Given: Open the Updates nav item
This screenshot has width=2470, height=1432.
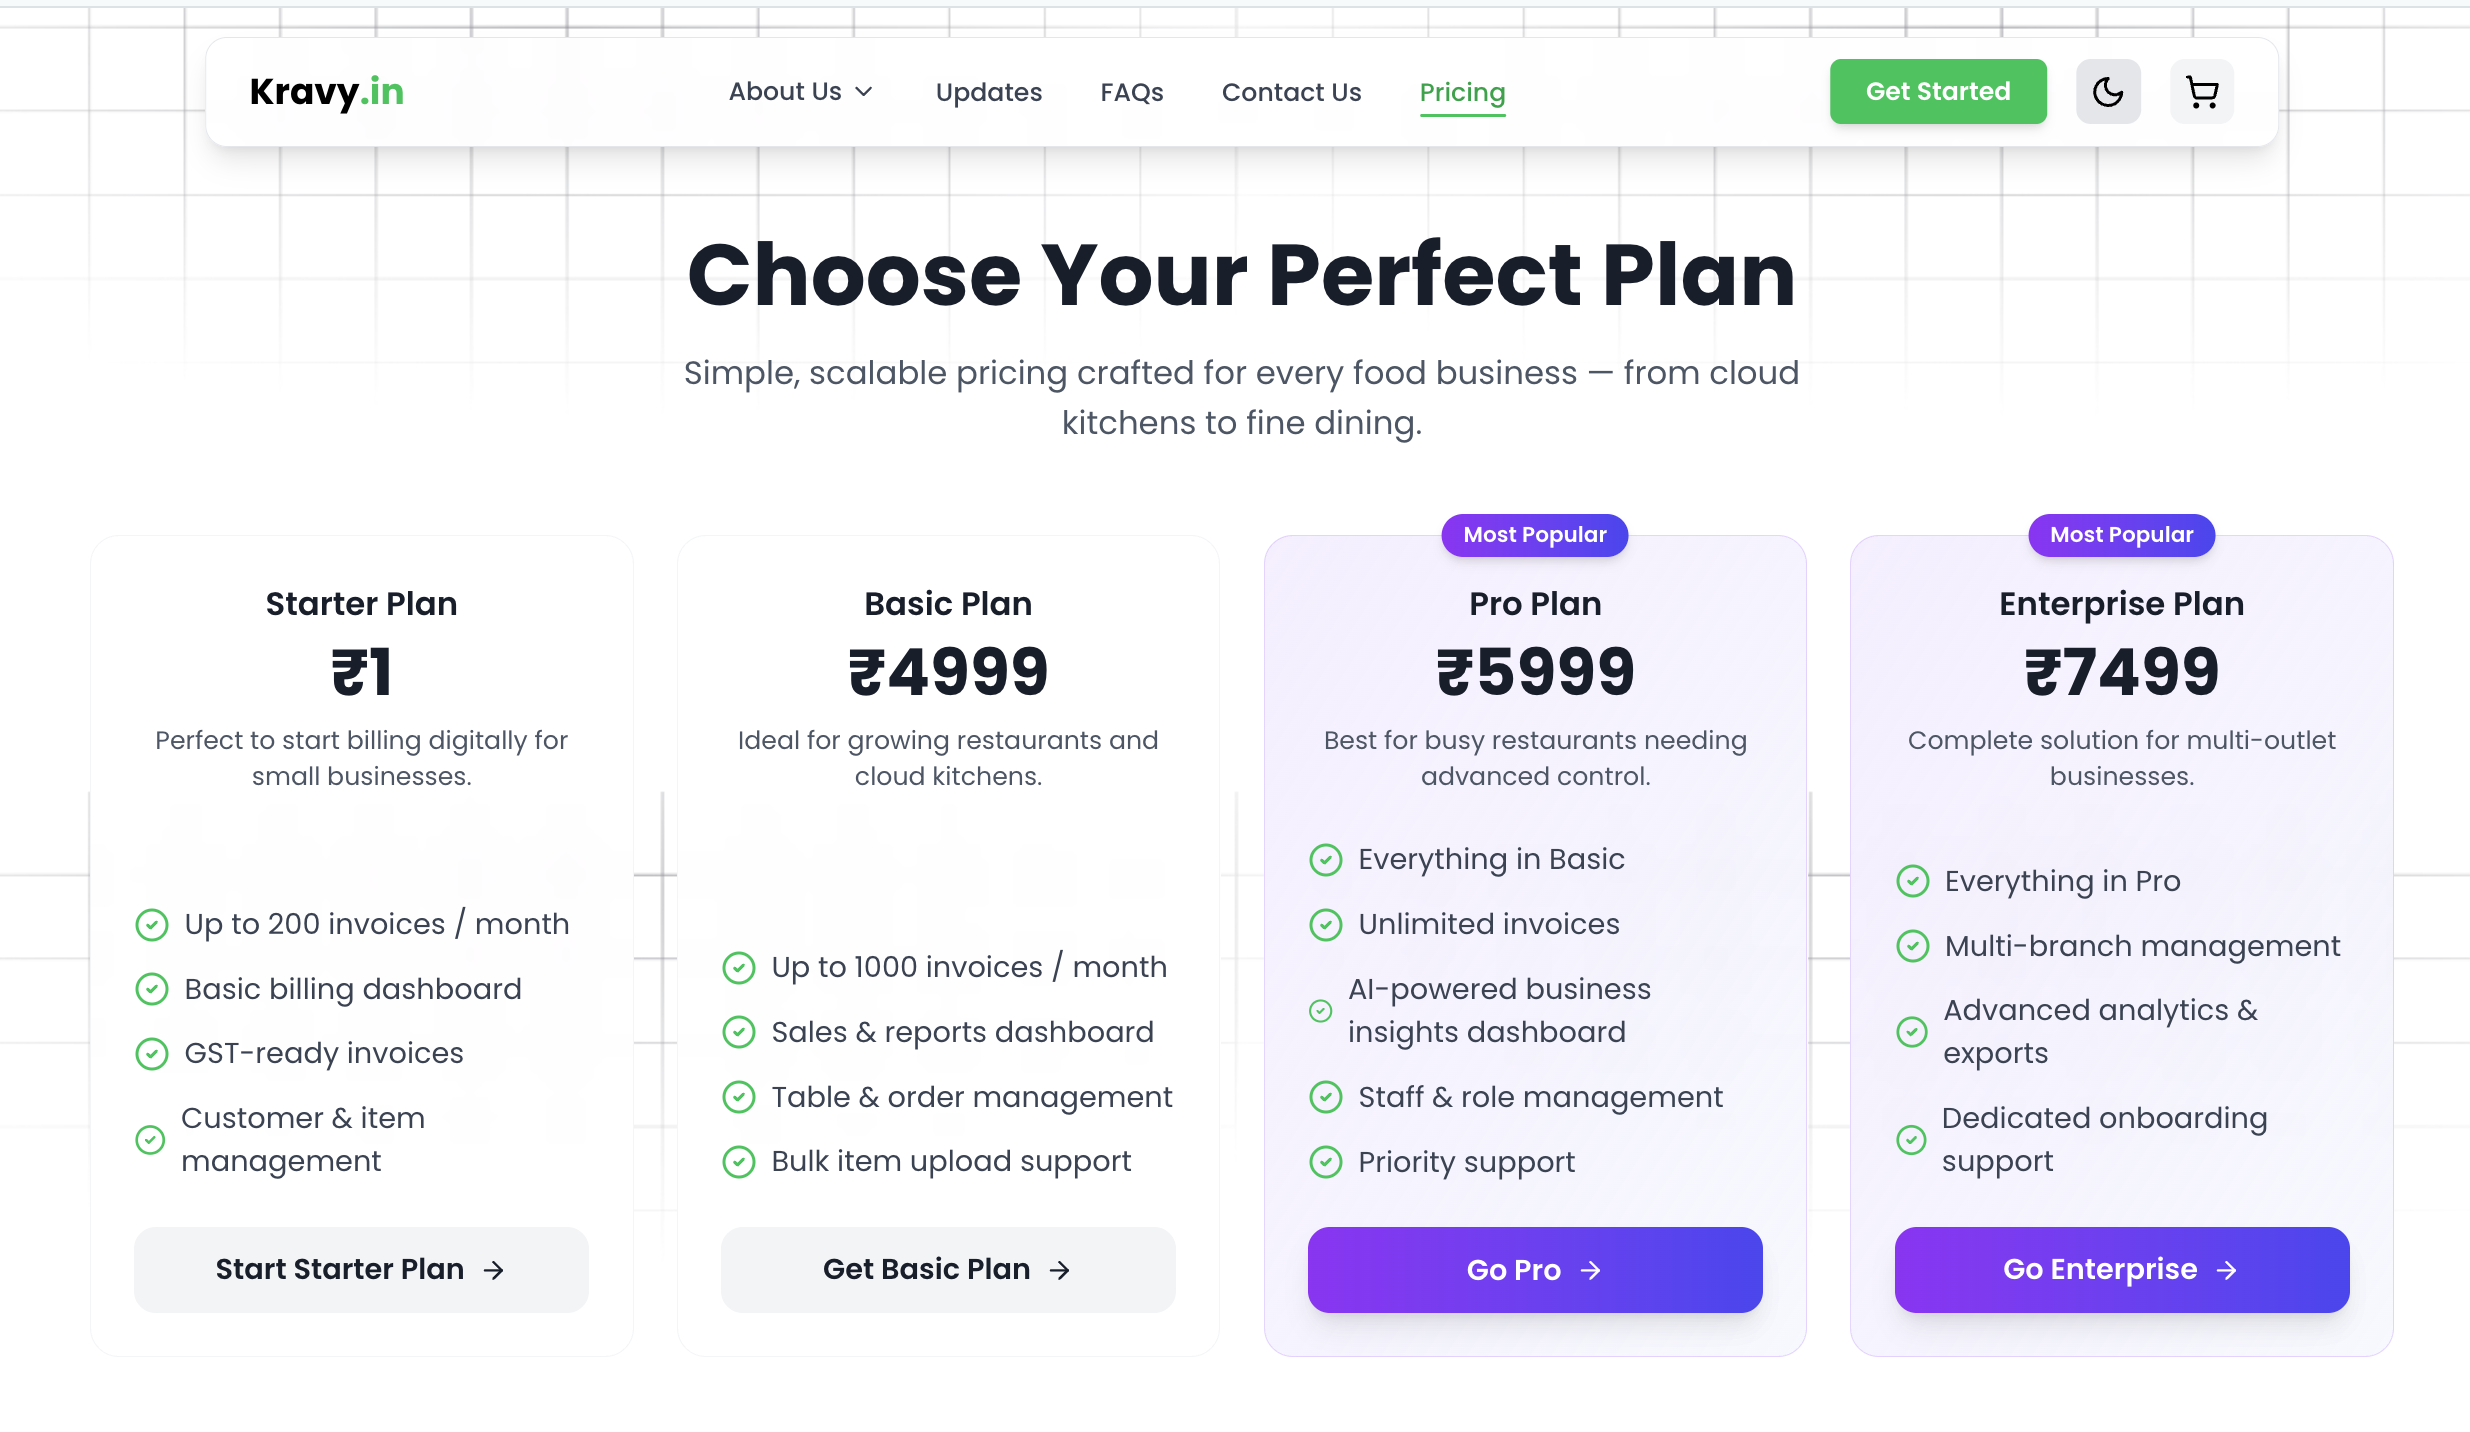Looking at the screenshot, I should click(988, 92).
